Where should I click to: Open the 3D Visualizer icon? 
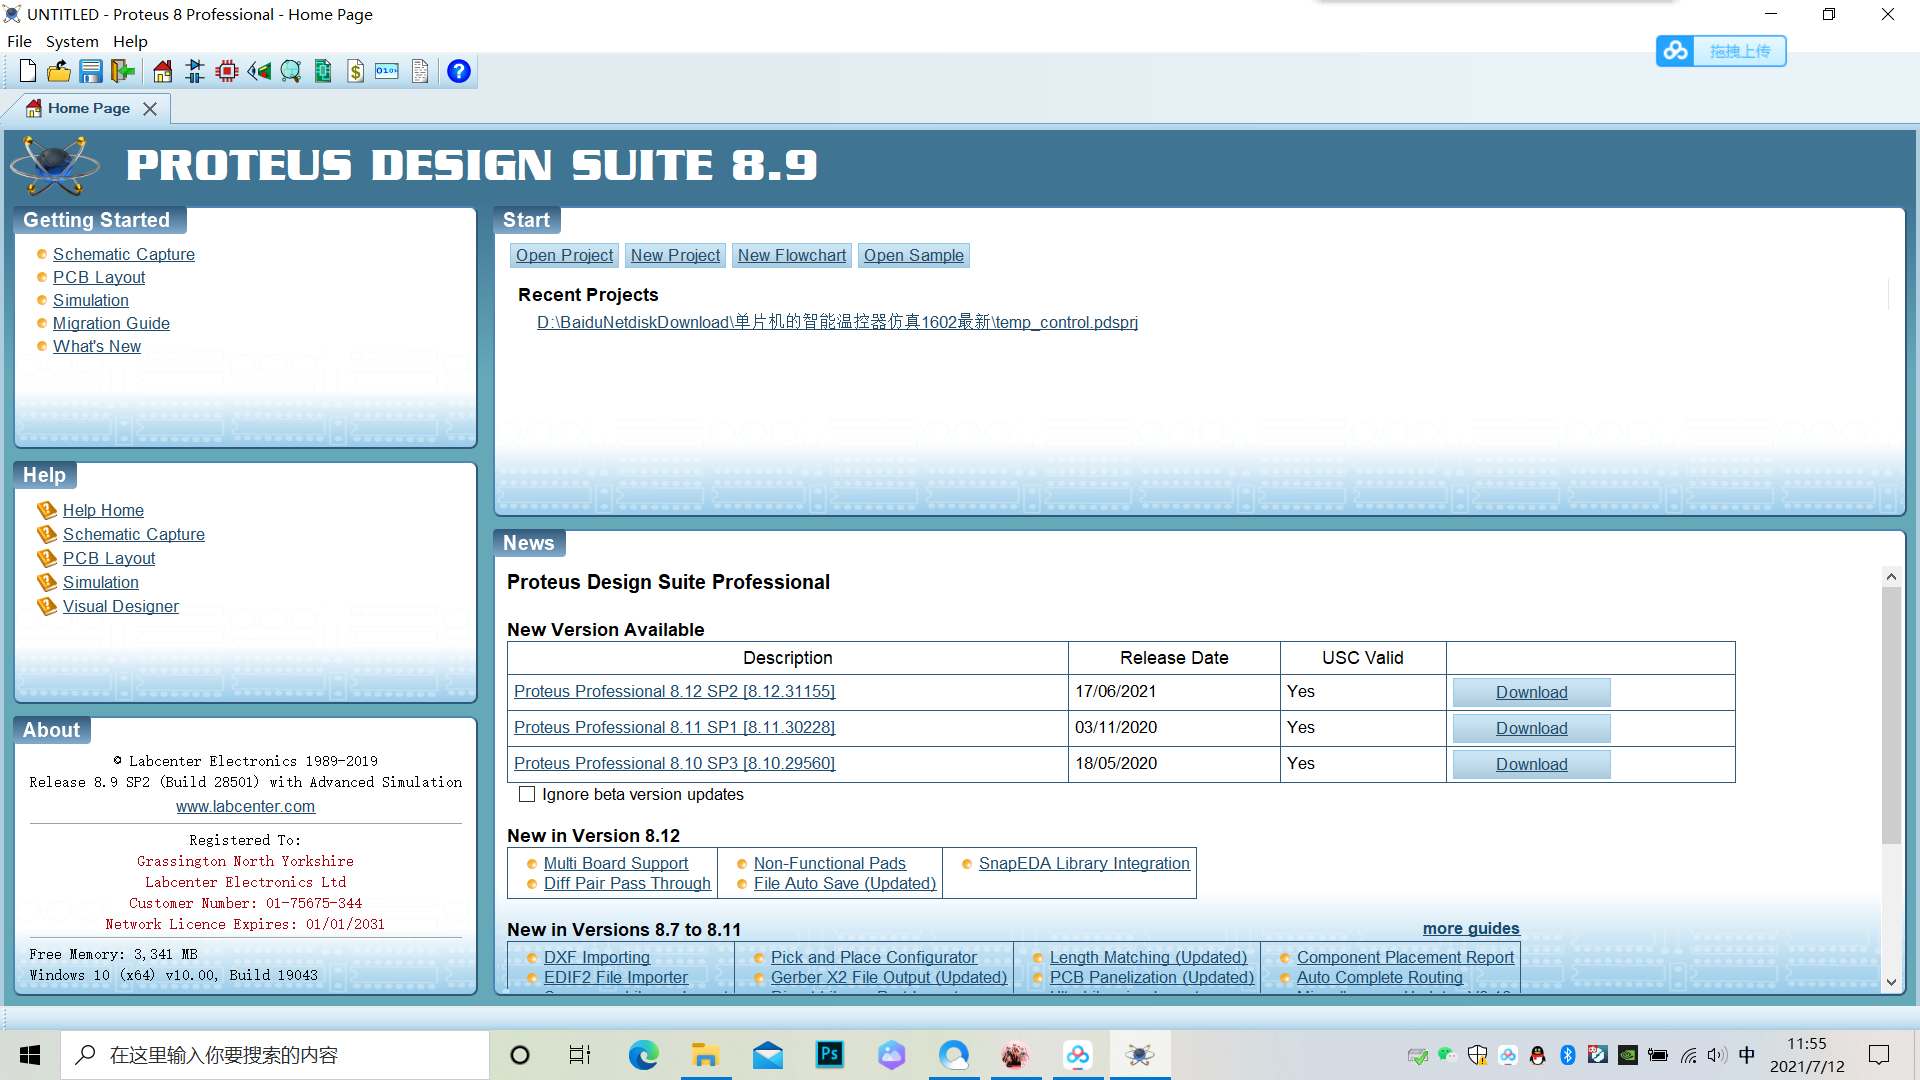259,71
